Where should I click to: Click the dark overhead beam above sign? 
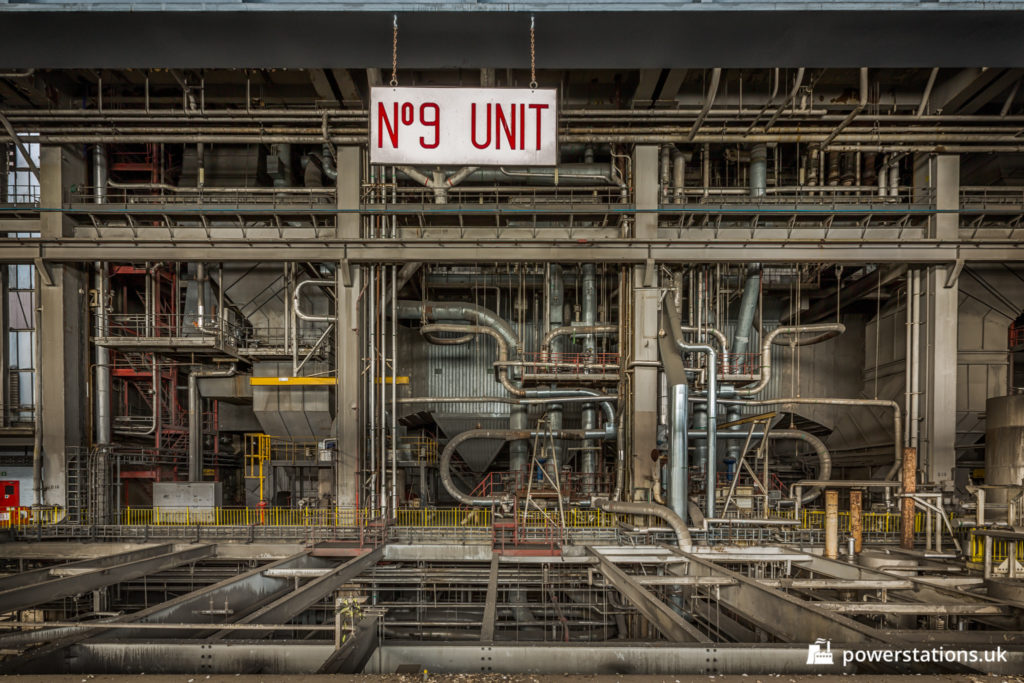pos(512,40)
